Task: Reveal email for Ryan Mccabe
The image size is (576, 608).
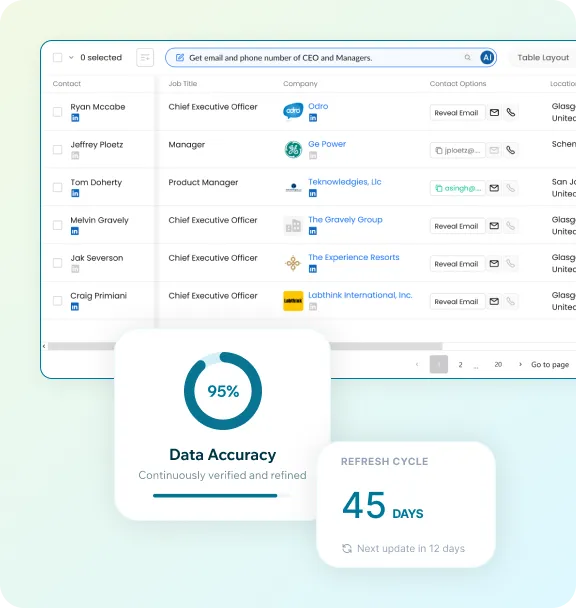Action: [457, 113]
